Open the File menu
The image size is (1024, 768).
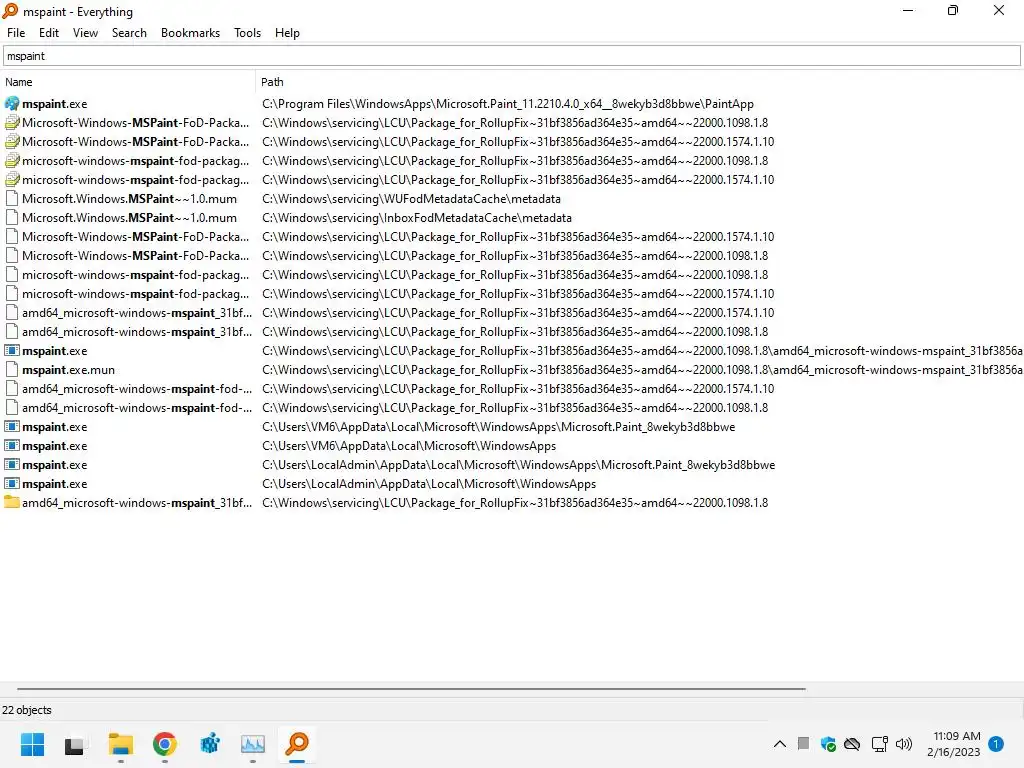pos(16,33)
